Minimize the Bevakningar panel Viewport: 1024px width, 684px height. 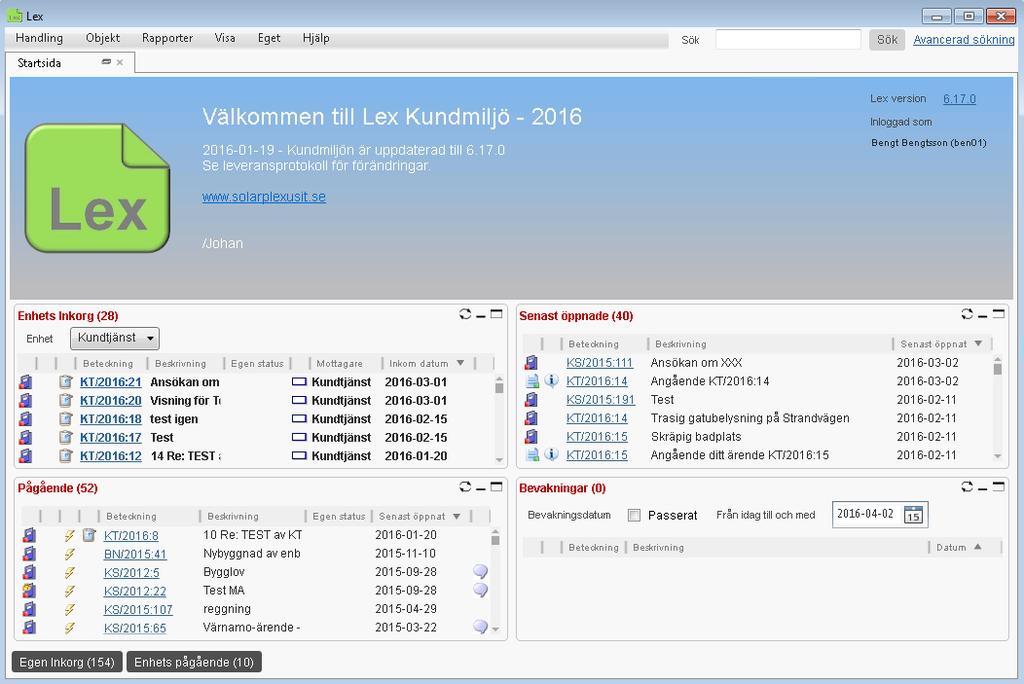point(983,488)
